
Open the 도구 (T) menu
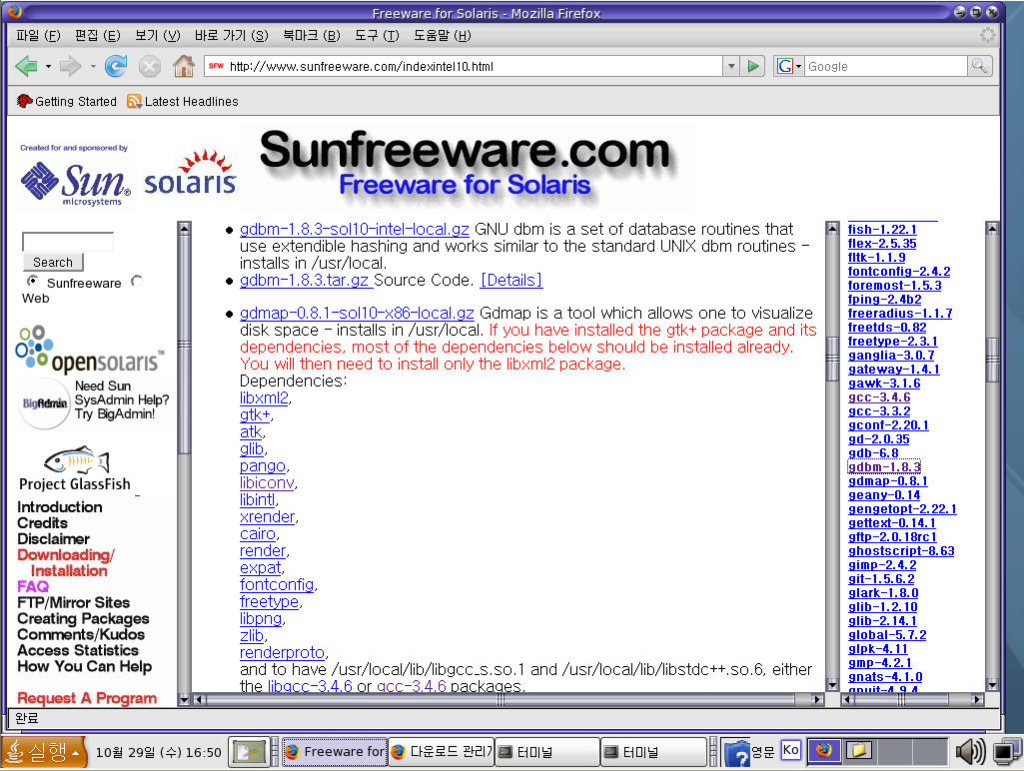coord(377,35)
